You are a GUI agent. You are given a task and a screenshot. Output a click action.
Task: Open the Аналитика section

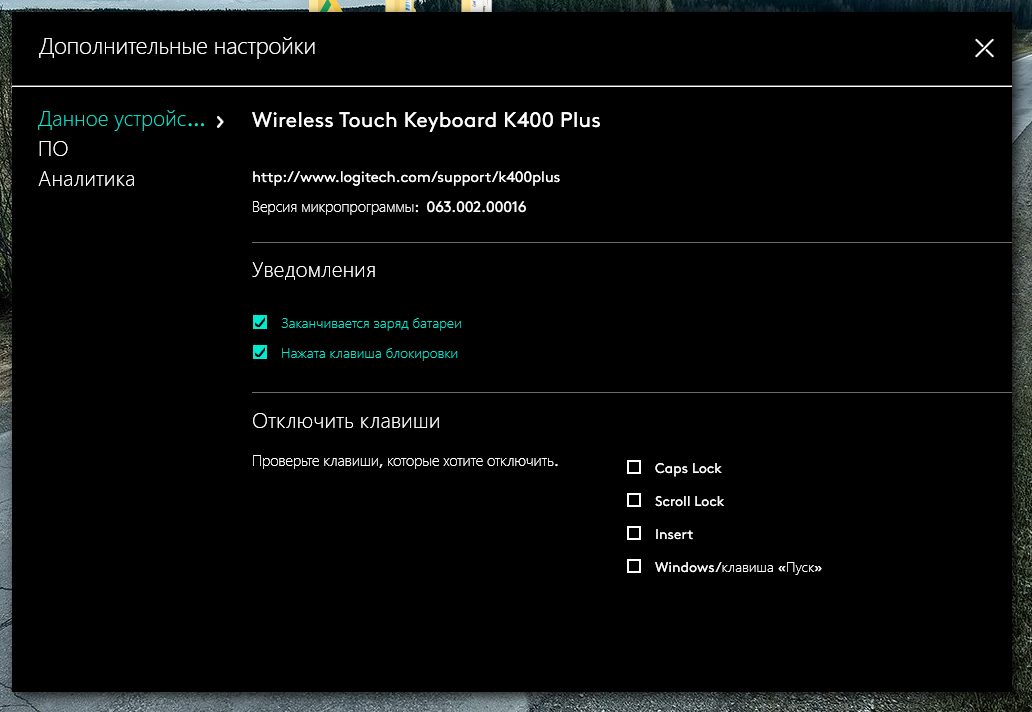86,179
